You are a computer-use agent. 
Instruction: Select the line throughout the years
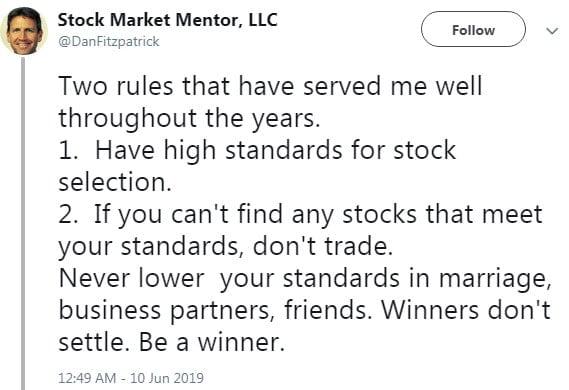pyautogui.click(x=189, y=119)
